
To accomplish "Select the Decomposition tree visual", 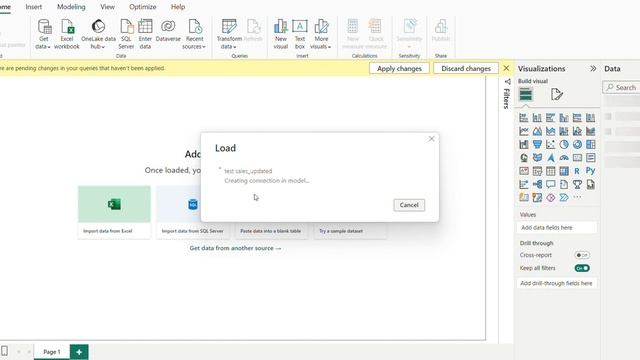I will tap(537, 184).
